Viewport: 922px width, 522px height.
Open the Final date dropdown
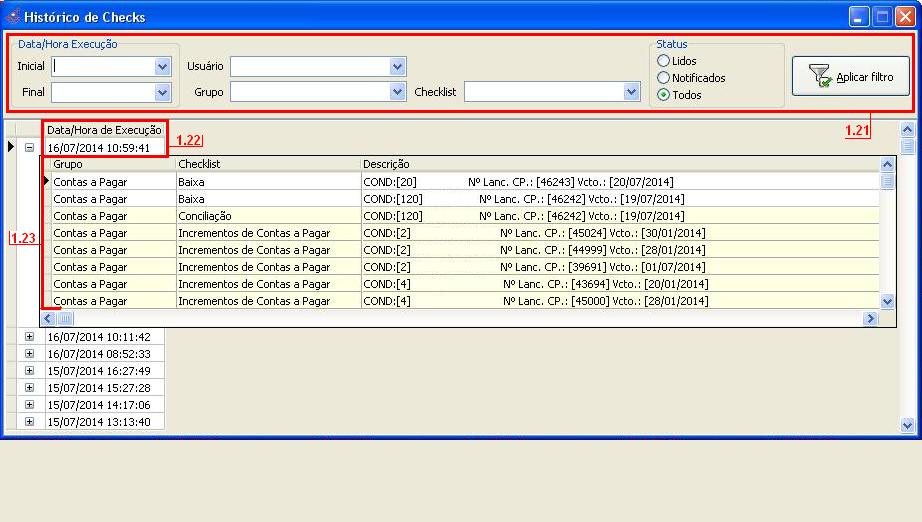pos(163,92)
